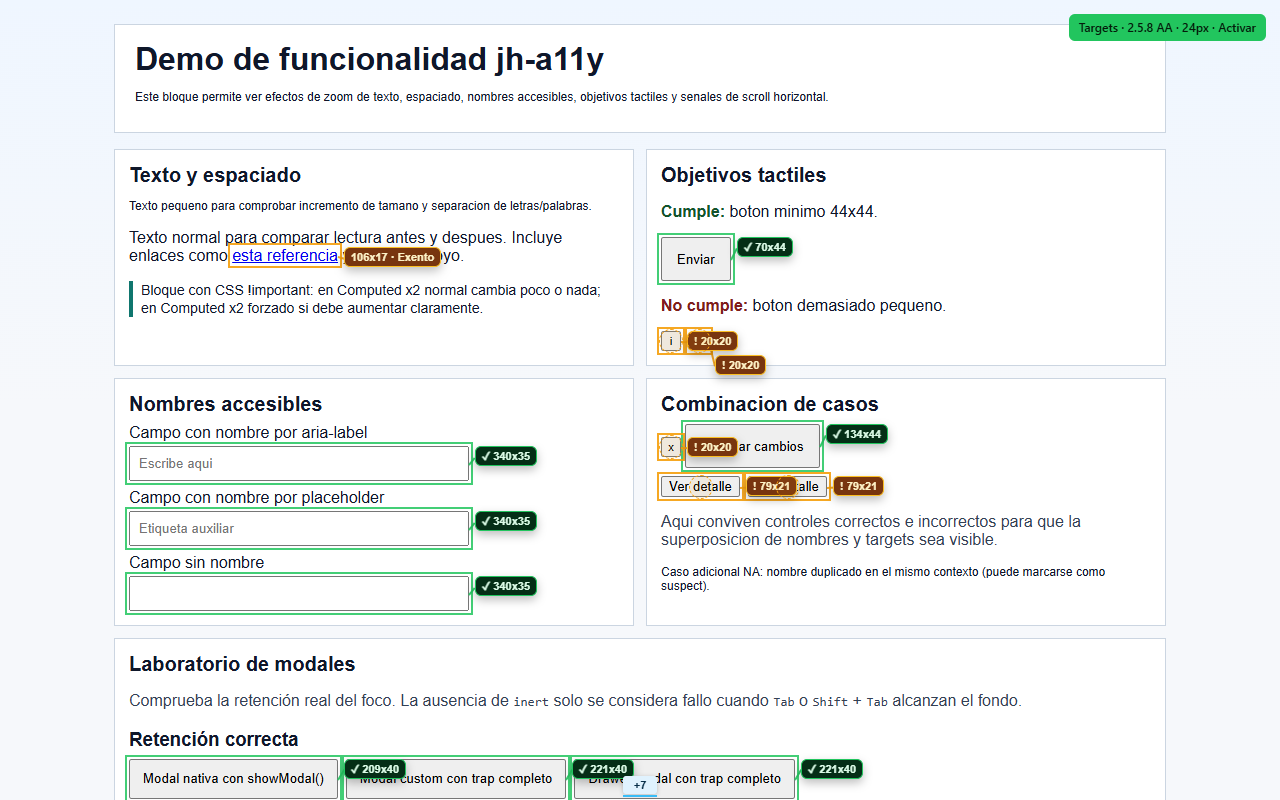The width and height of the screenshot is (1280, 800).
Task: Click the 'Caso adicional NA' note text
Action: click(883, 579)
